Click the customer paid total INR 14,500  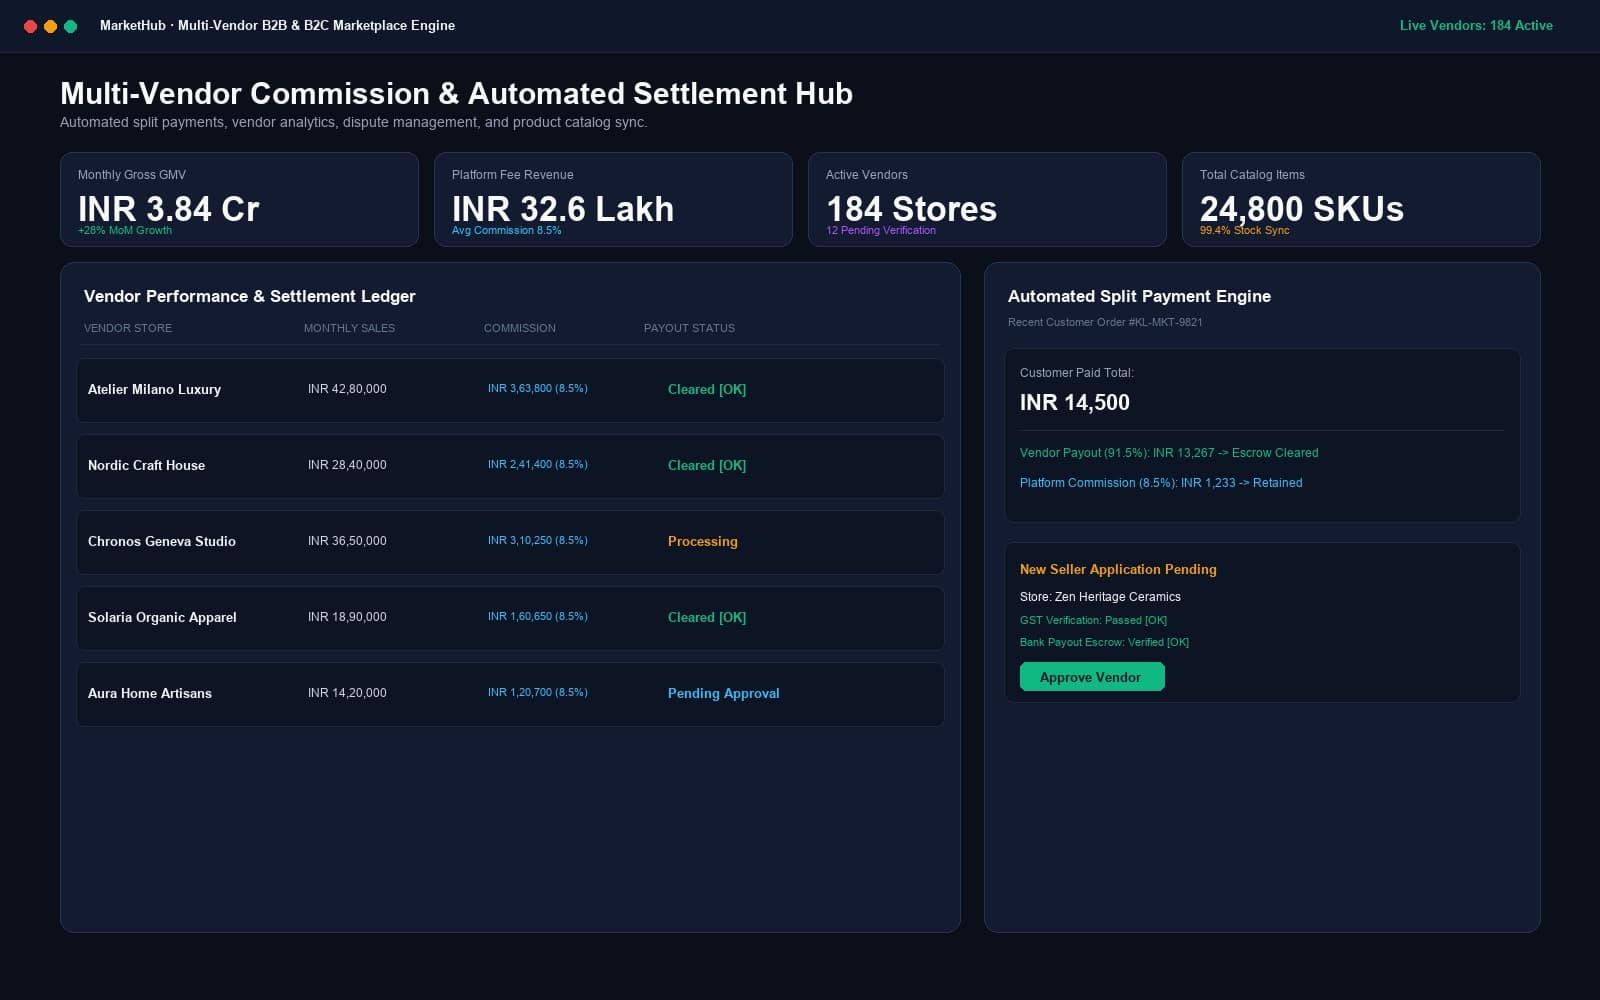point(1075,402)
